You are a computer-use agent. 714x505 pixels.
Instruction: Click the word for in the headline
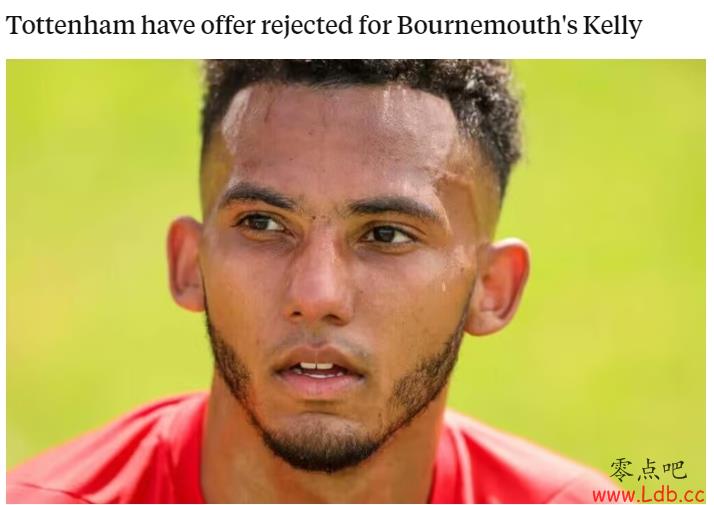point(375,25)
